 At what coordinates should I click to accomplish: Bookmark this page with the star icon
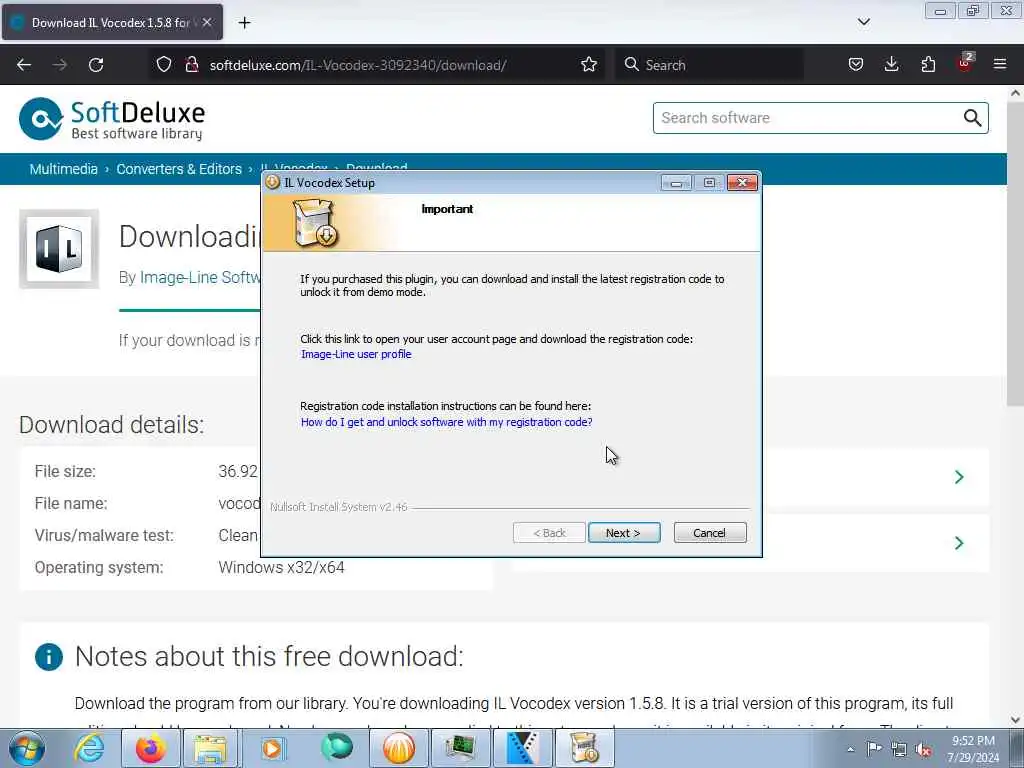pyautogui.click(x=589, y=65)
